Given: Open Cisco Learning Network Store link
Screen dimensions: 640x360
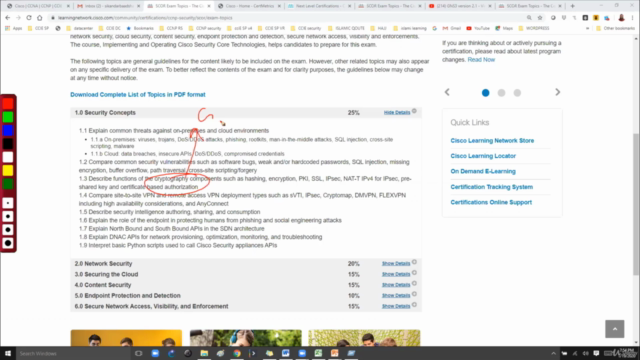Looking at the screenshot, I should (492, 140).
